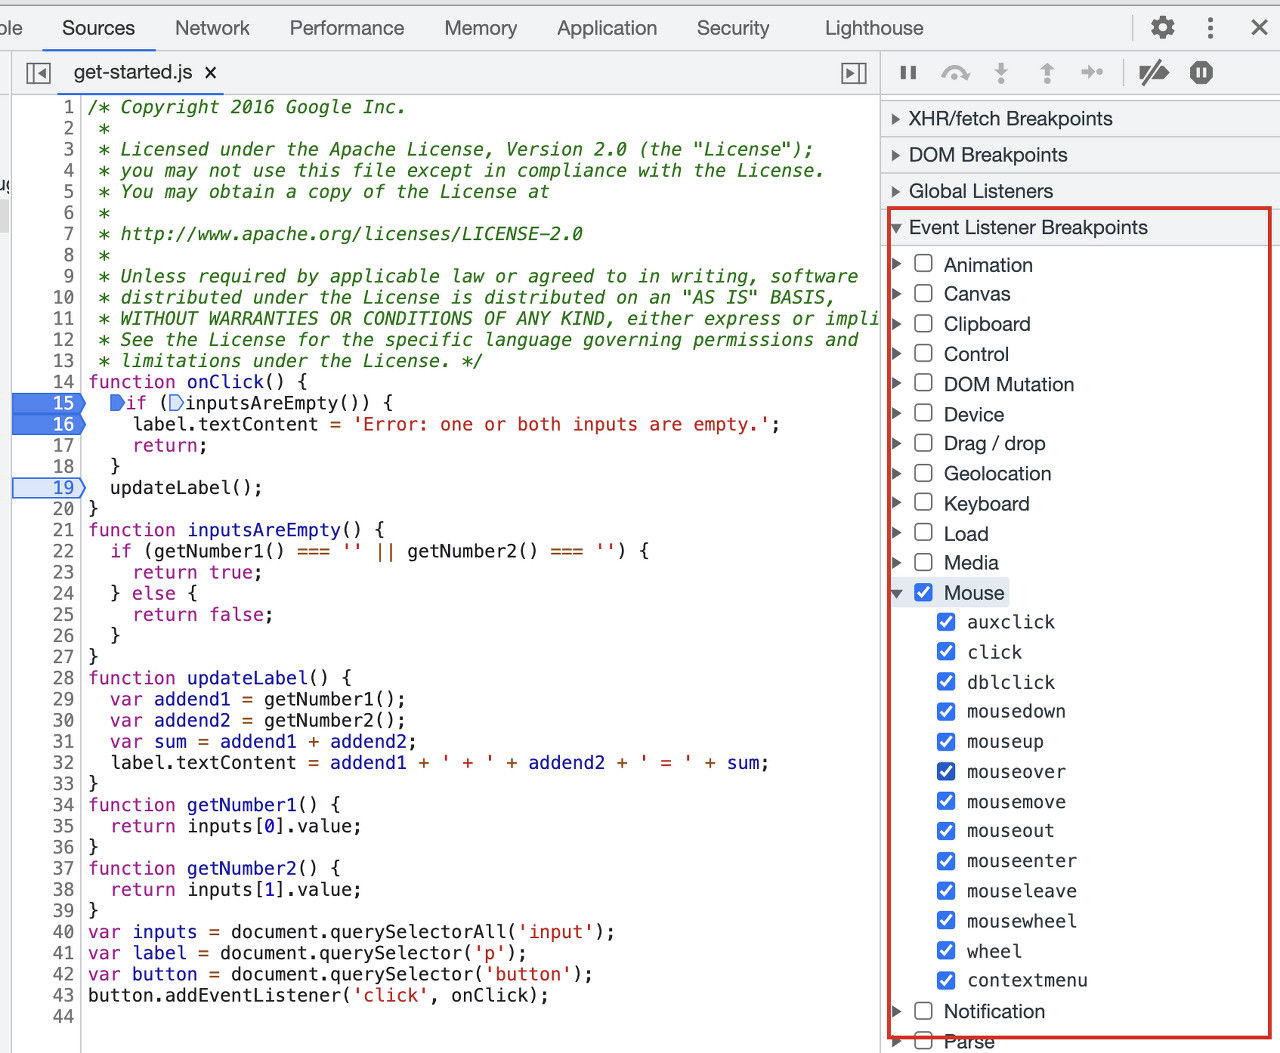
Task: Expand the Keyboard category arrow
Action: pos(896,503)
